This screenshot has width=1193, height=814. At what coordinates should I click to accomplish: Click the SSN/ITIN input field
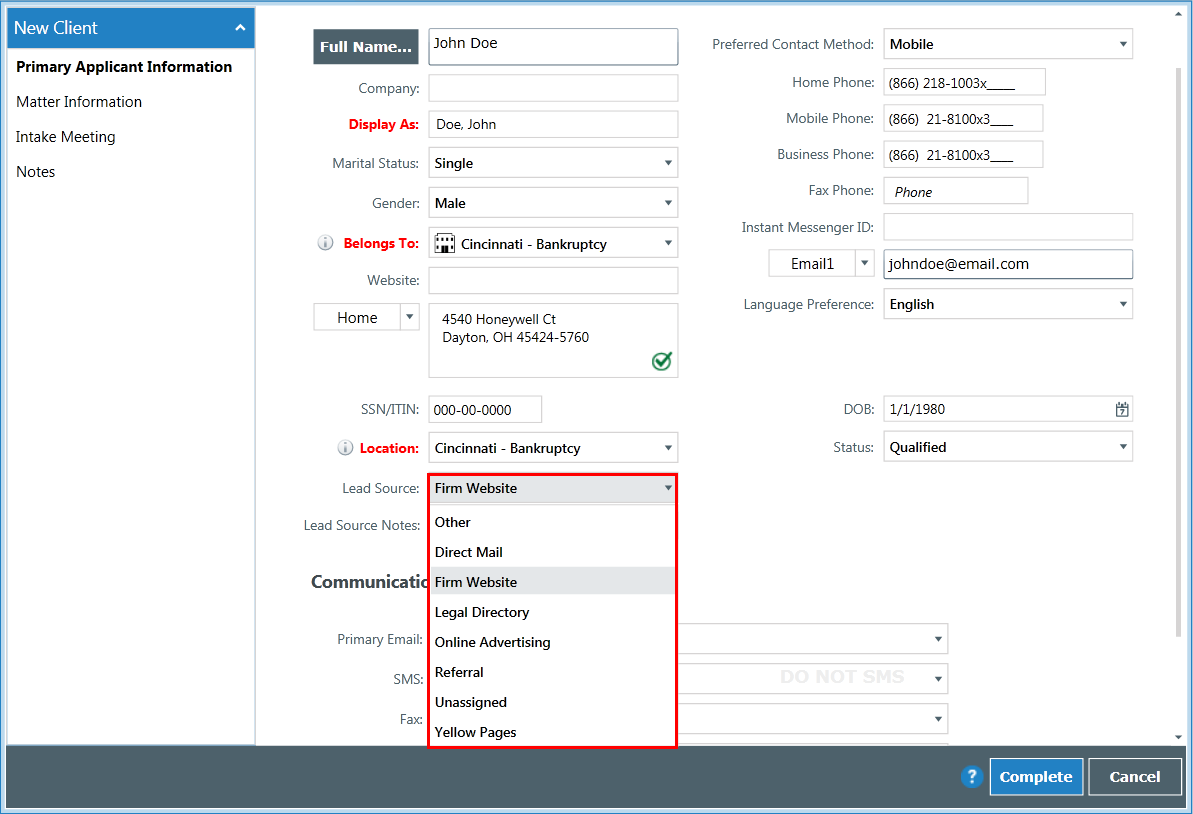tap(485, 409)
